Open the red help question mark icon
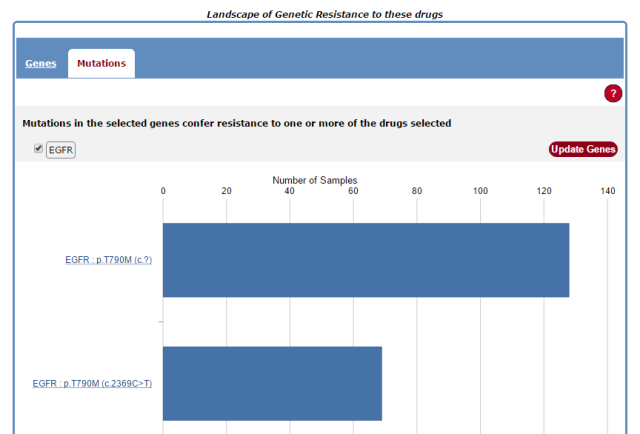Viewport: 640px width, 434px height. (613, 93)
